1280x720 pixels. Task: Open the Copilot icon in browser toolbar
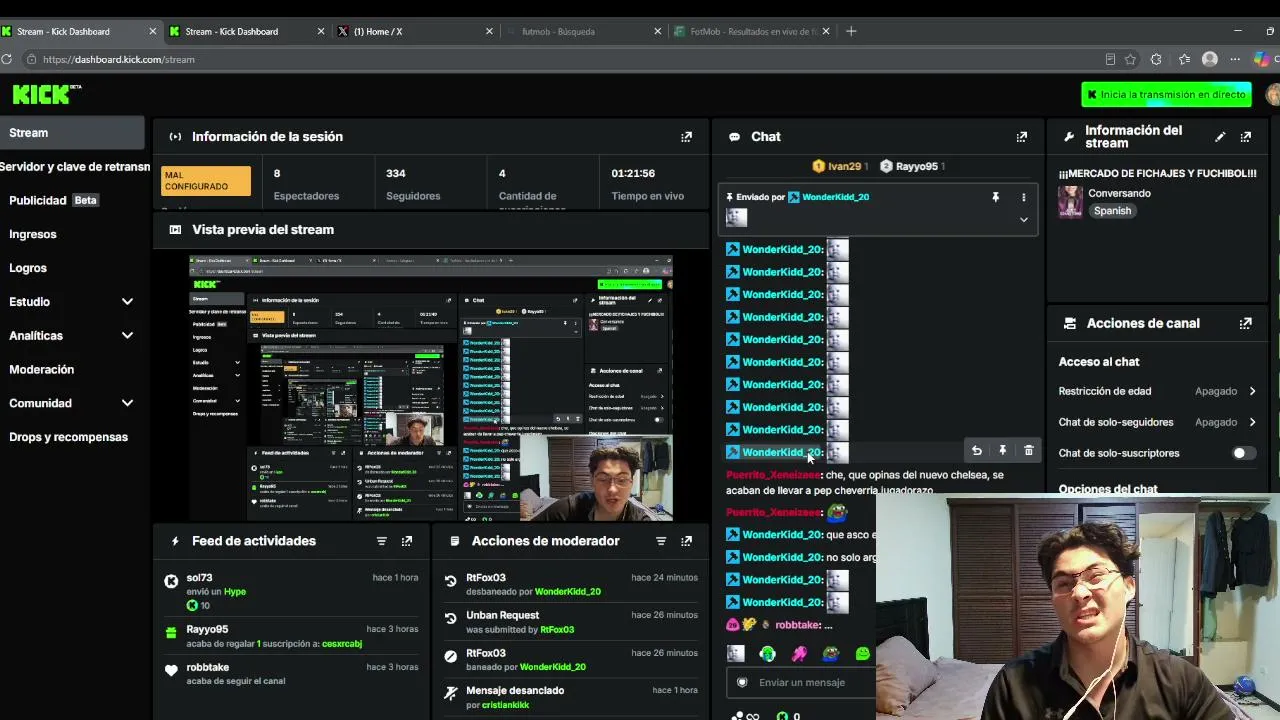click(x=1262, y=59)
